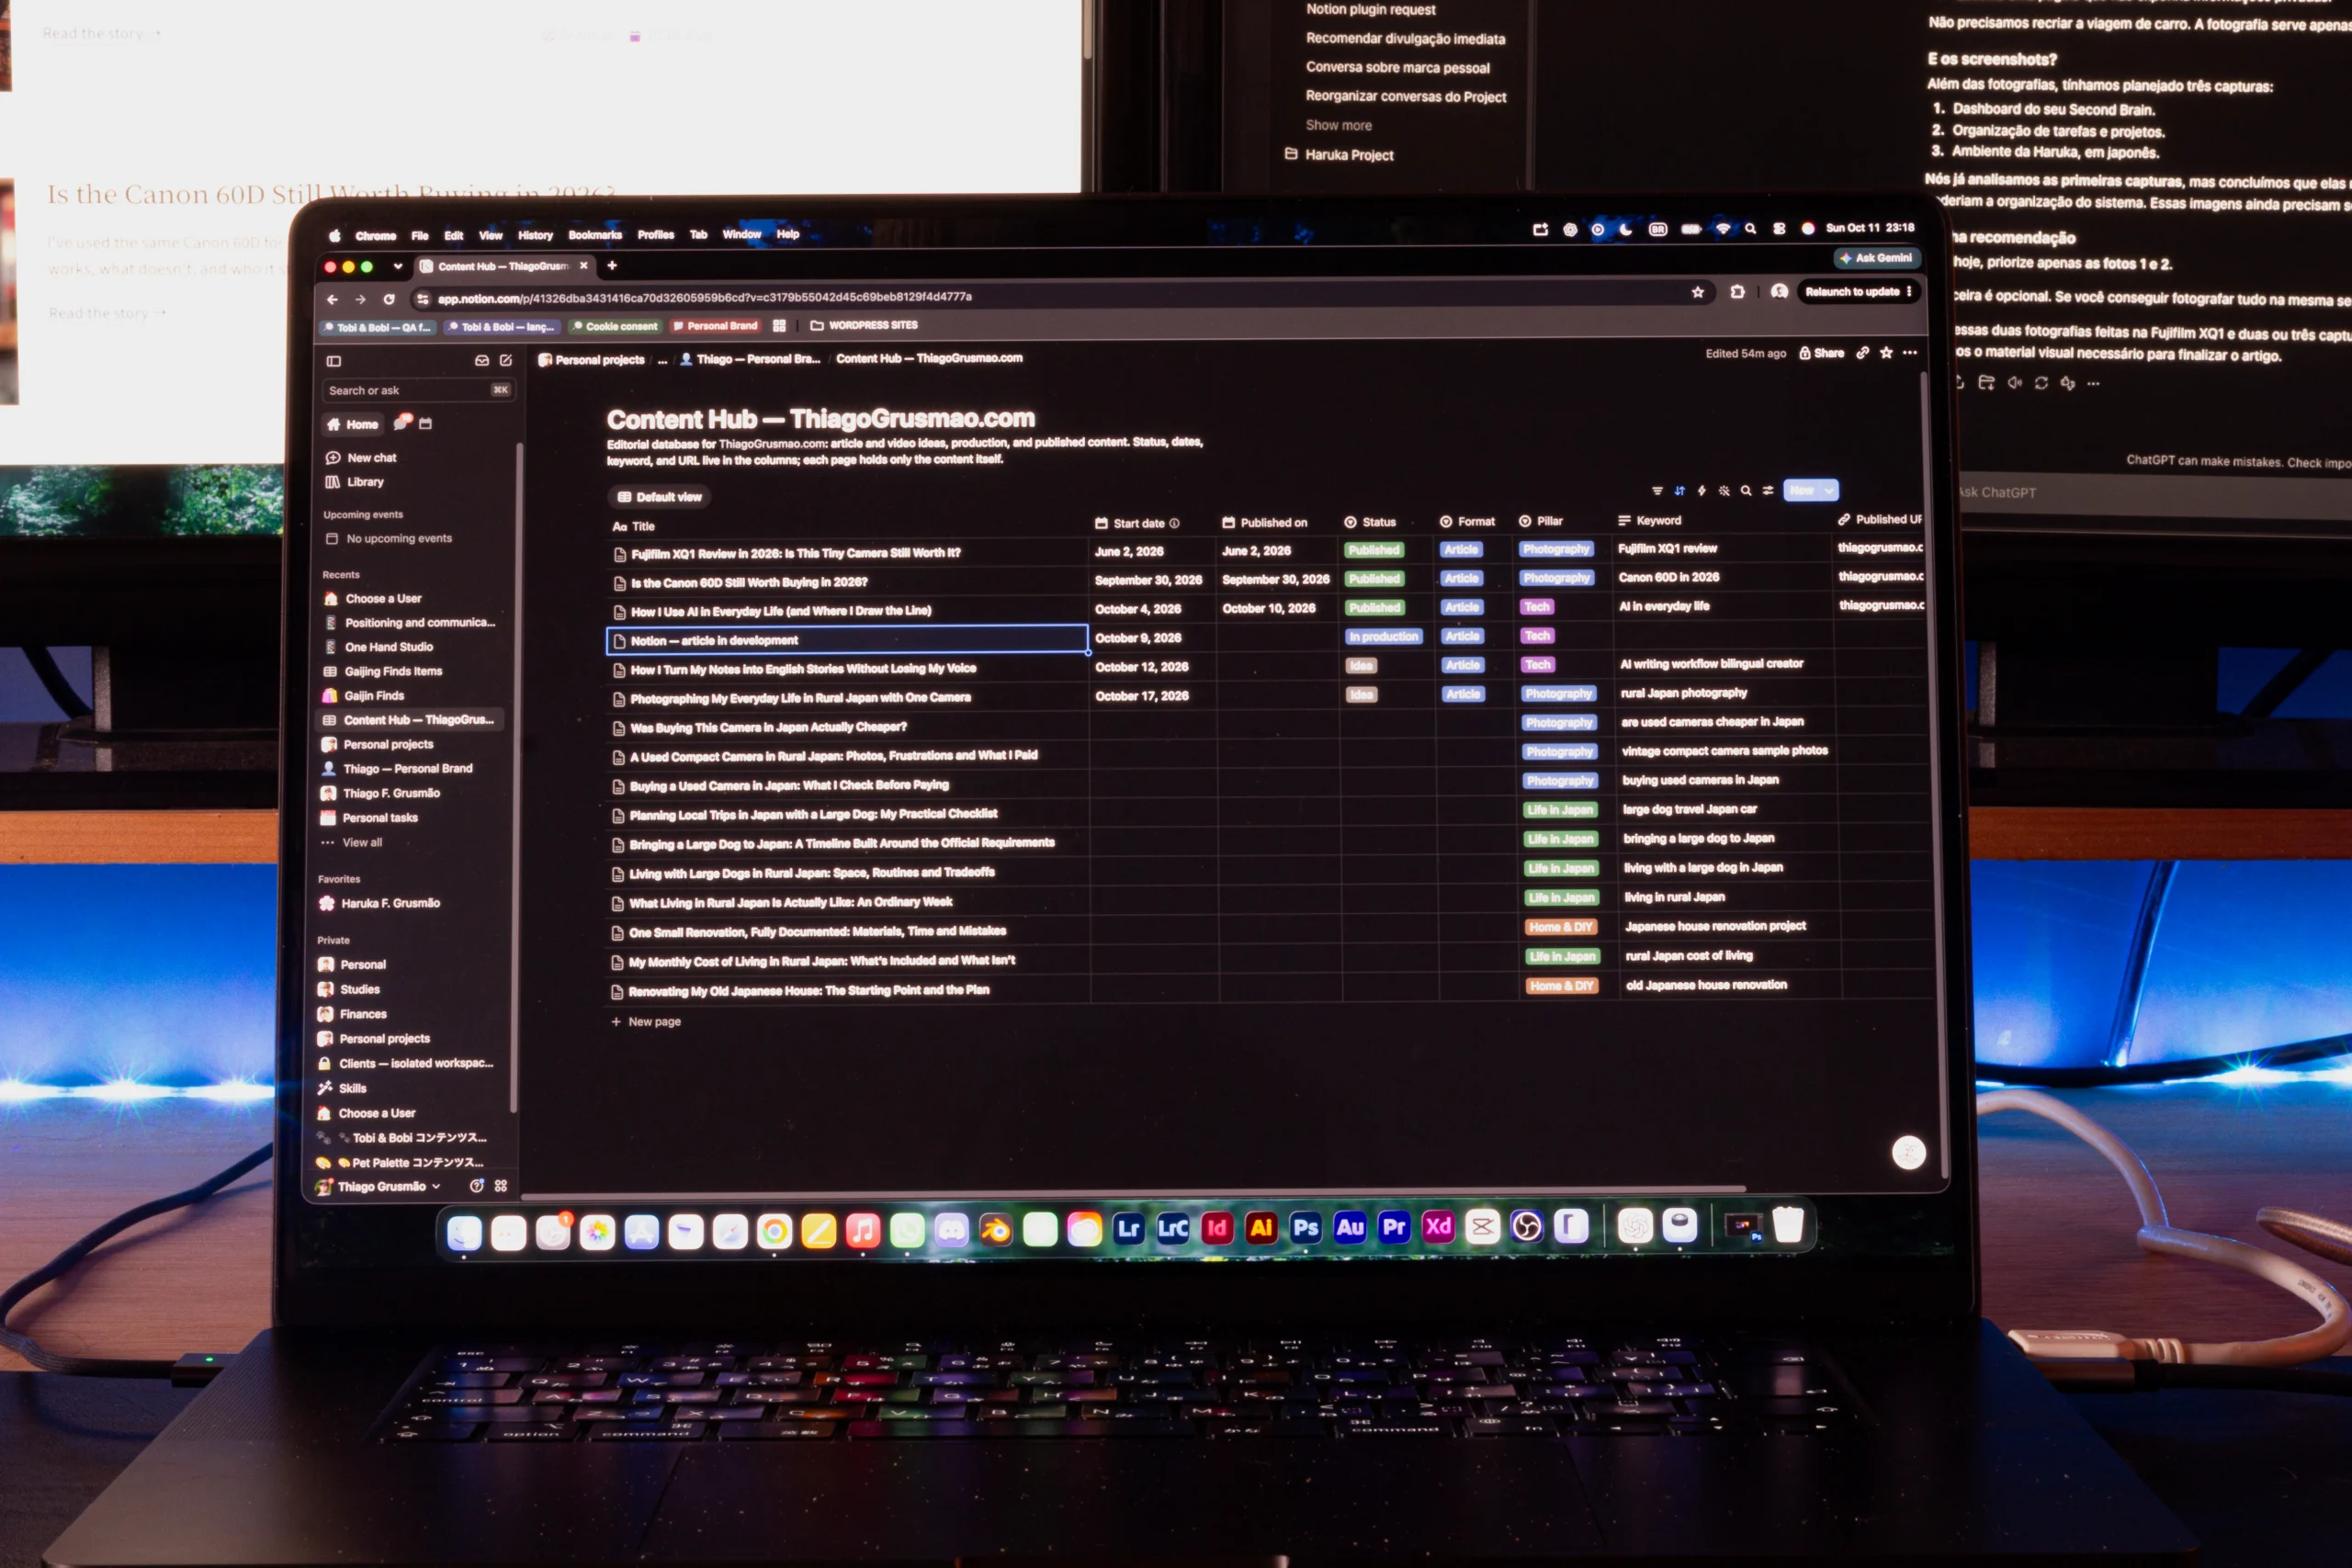Click the floating Notion AI face button
This screenshot has height=1568, width=2352.
click(x=1909, y=1152)
